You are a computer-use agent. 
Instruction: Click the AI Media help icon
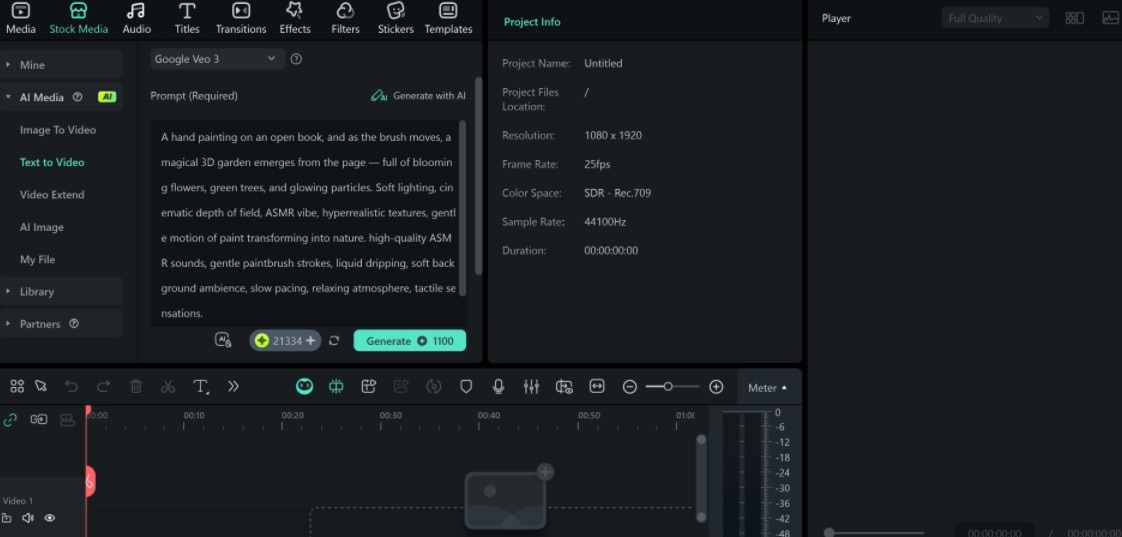point(78,97)
